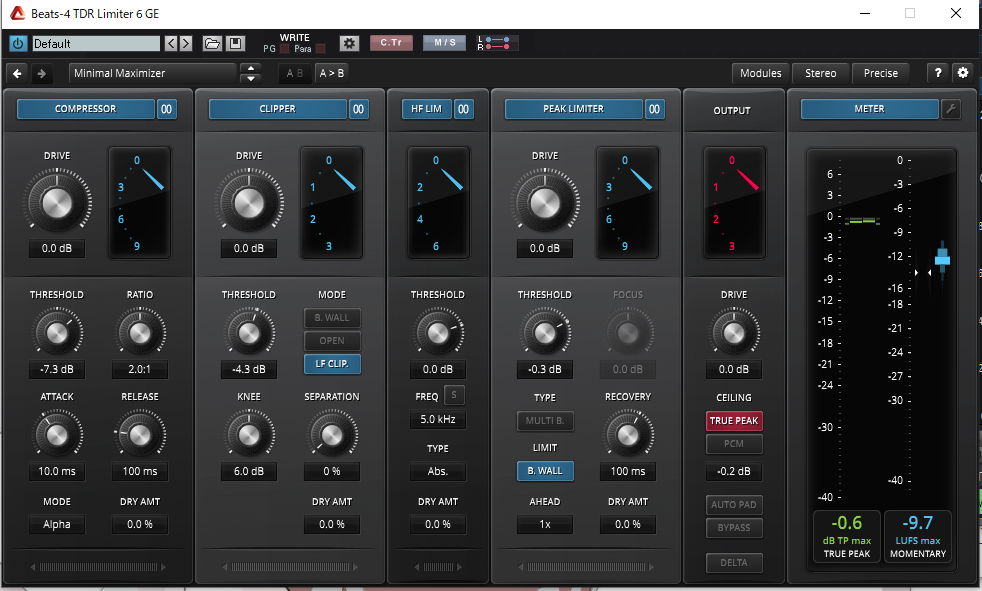982x591 pixels.
Task: Toggle the CLIPPER module on or off
Action: tap(277, 109)
